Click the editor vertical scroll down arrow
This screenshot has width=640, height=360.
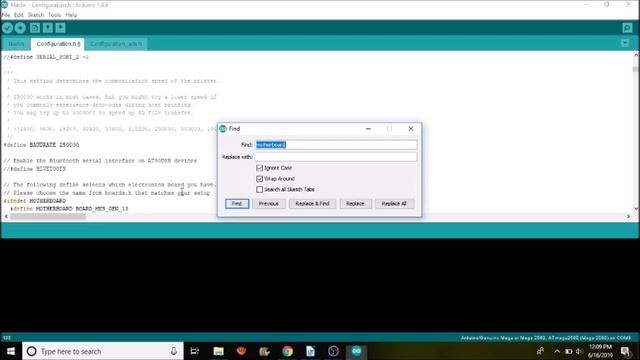636,209
